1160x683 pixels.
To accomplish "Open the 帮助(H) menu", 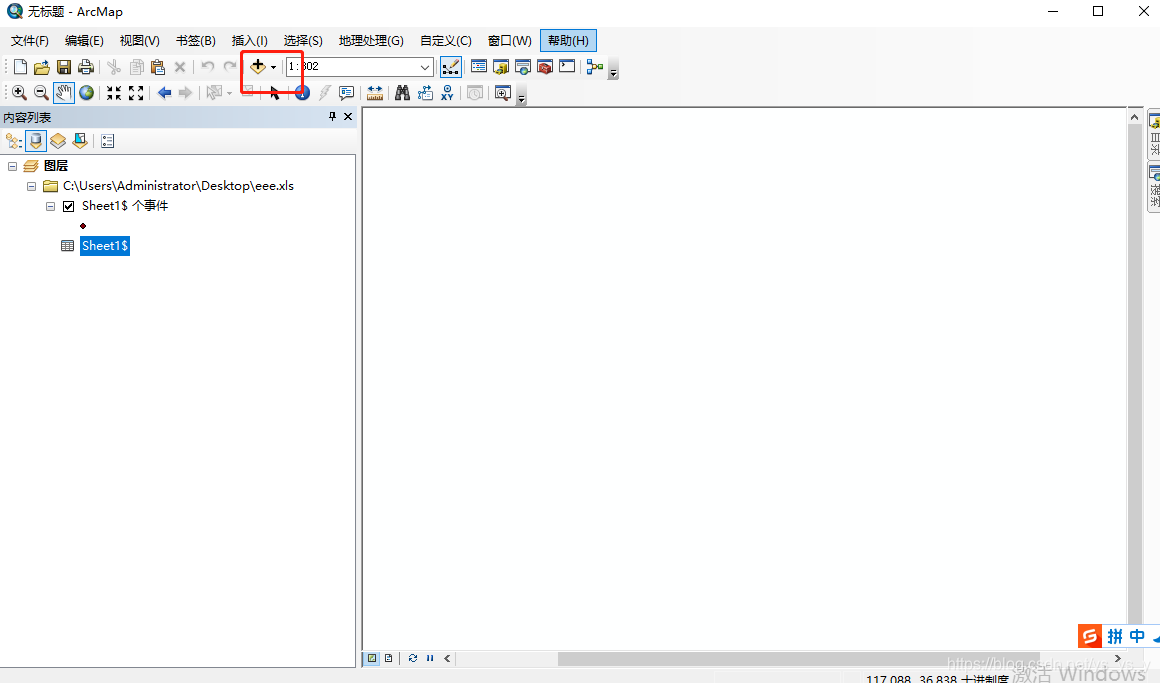I will (x=568, y=41).
